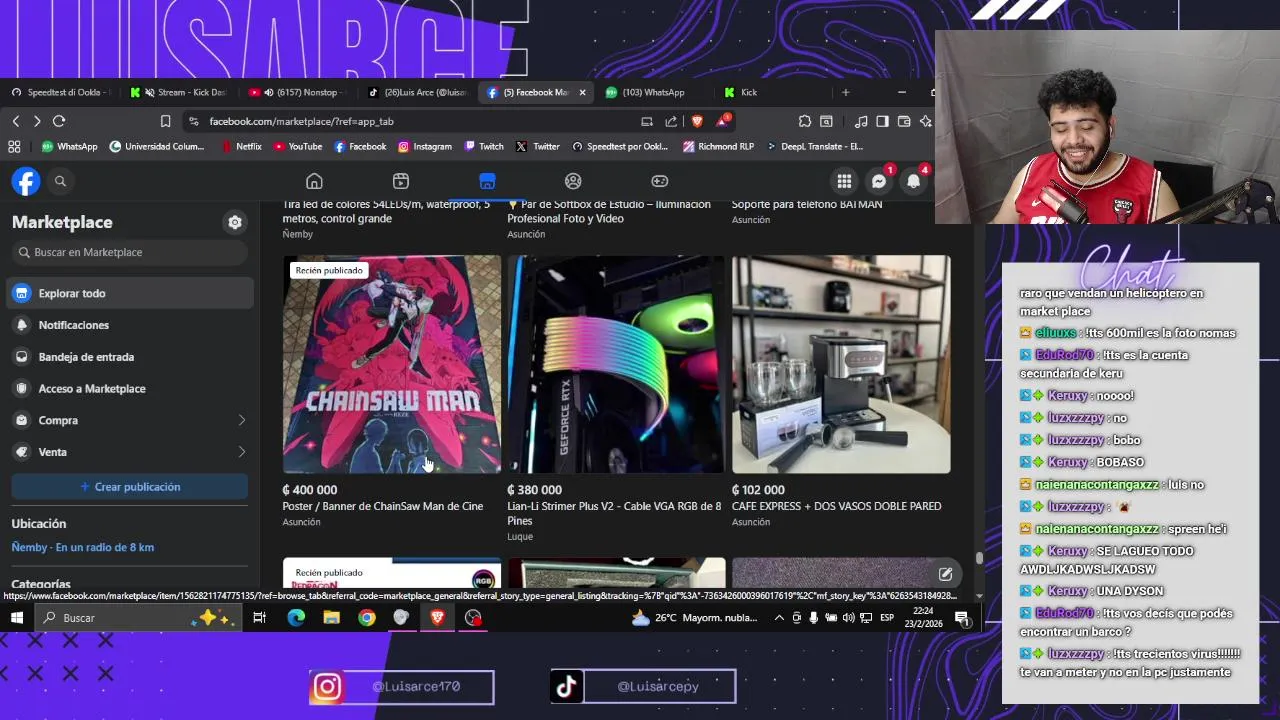Click the Brave Rewards triangle icon
1280x720 pixels.
pyautogui.click(x=722, y=121)
